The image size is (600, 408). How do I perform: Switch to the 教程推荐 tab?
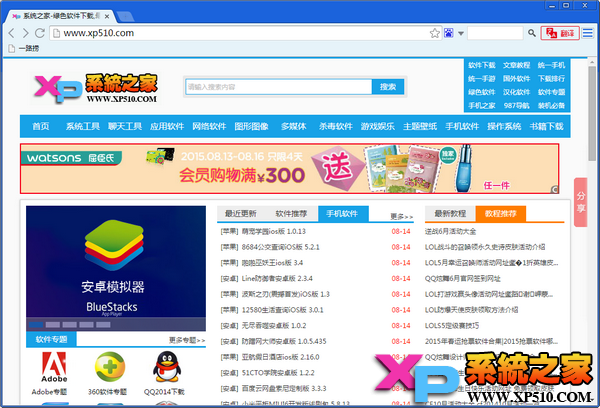click(501, 214)
